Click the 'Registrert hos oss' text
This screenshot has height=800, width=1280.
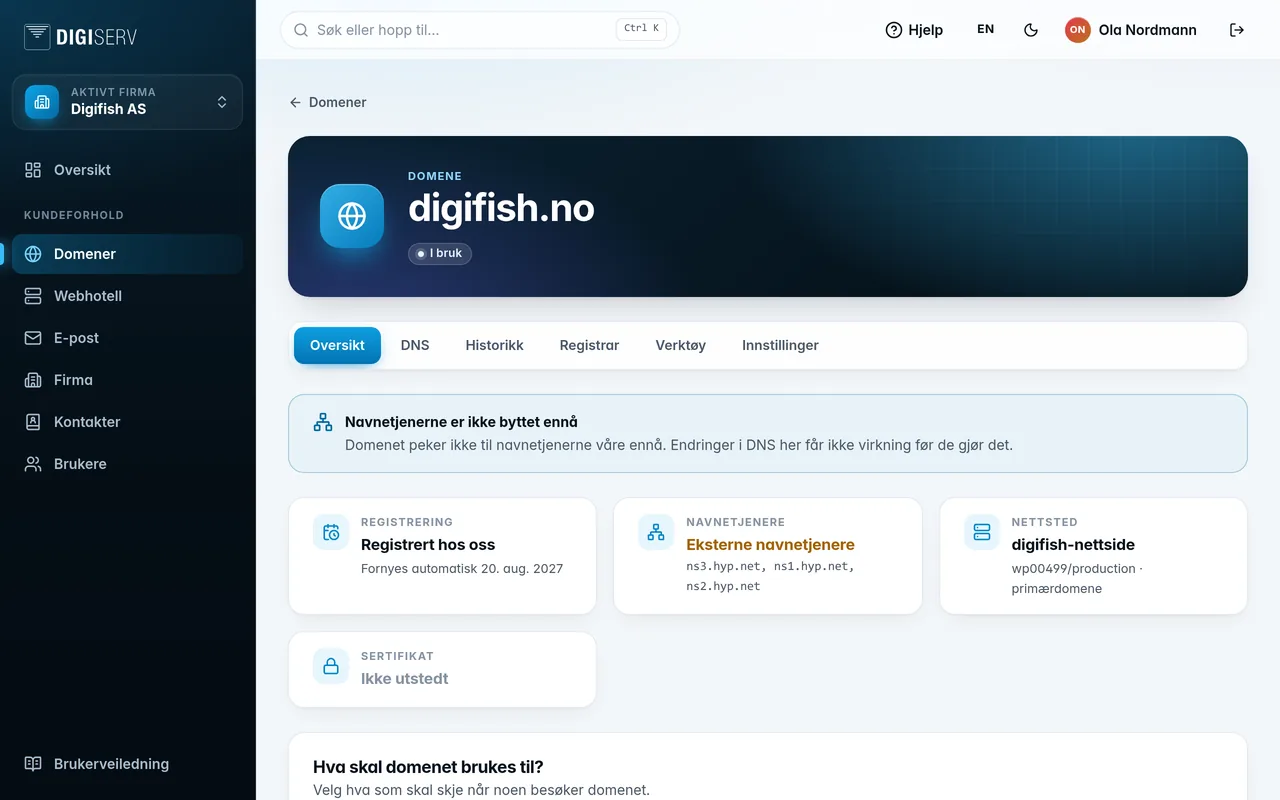tap(428, 545)
